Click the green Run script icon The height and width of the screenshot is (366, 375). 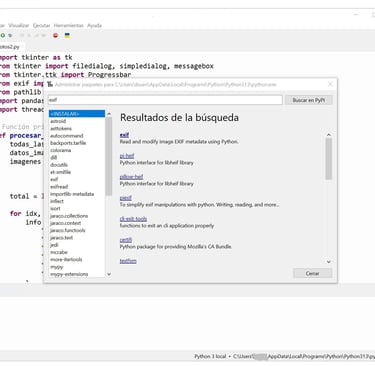3,35
